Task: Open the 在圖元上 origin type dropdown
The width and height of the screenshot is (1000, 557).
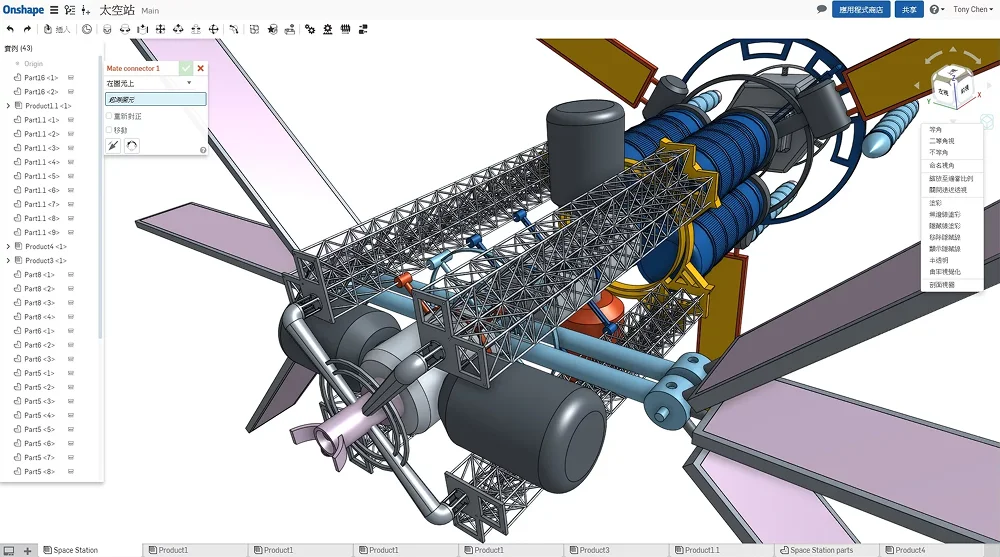Action: 150,83
